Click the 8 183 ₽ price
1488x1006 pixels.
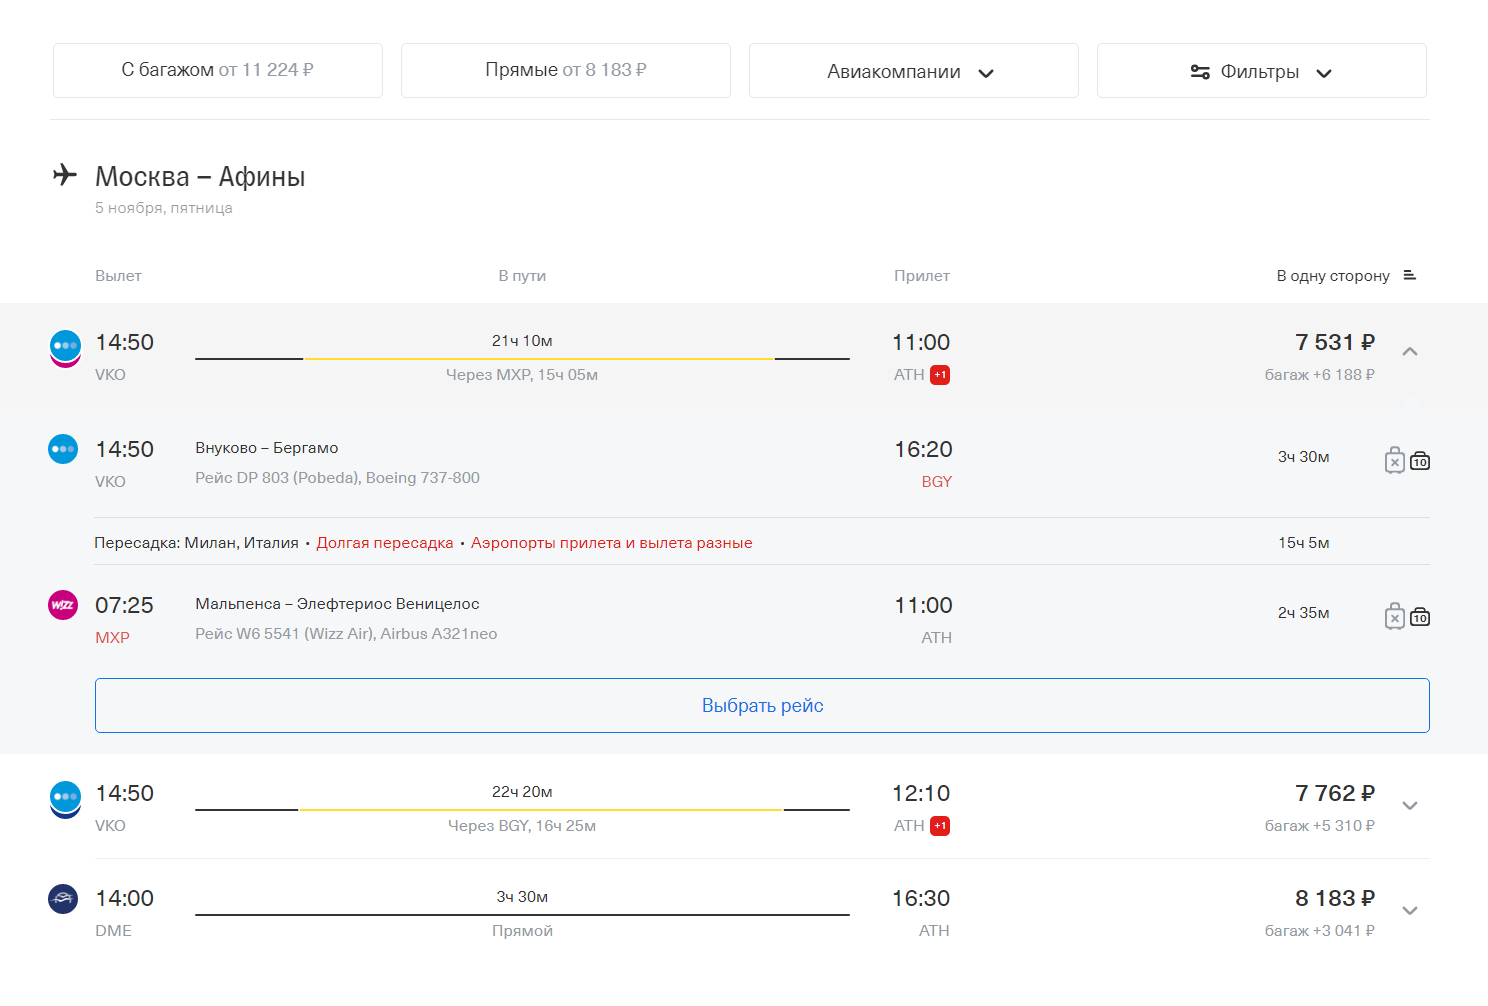1335,898
